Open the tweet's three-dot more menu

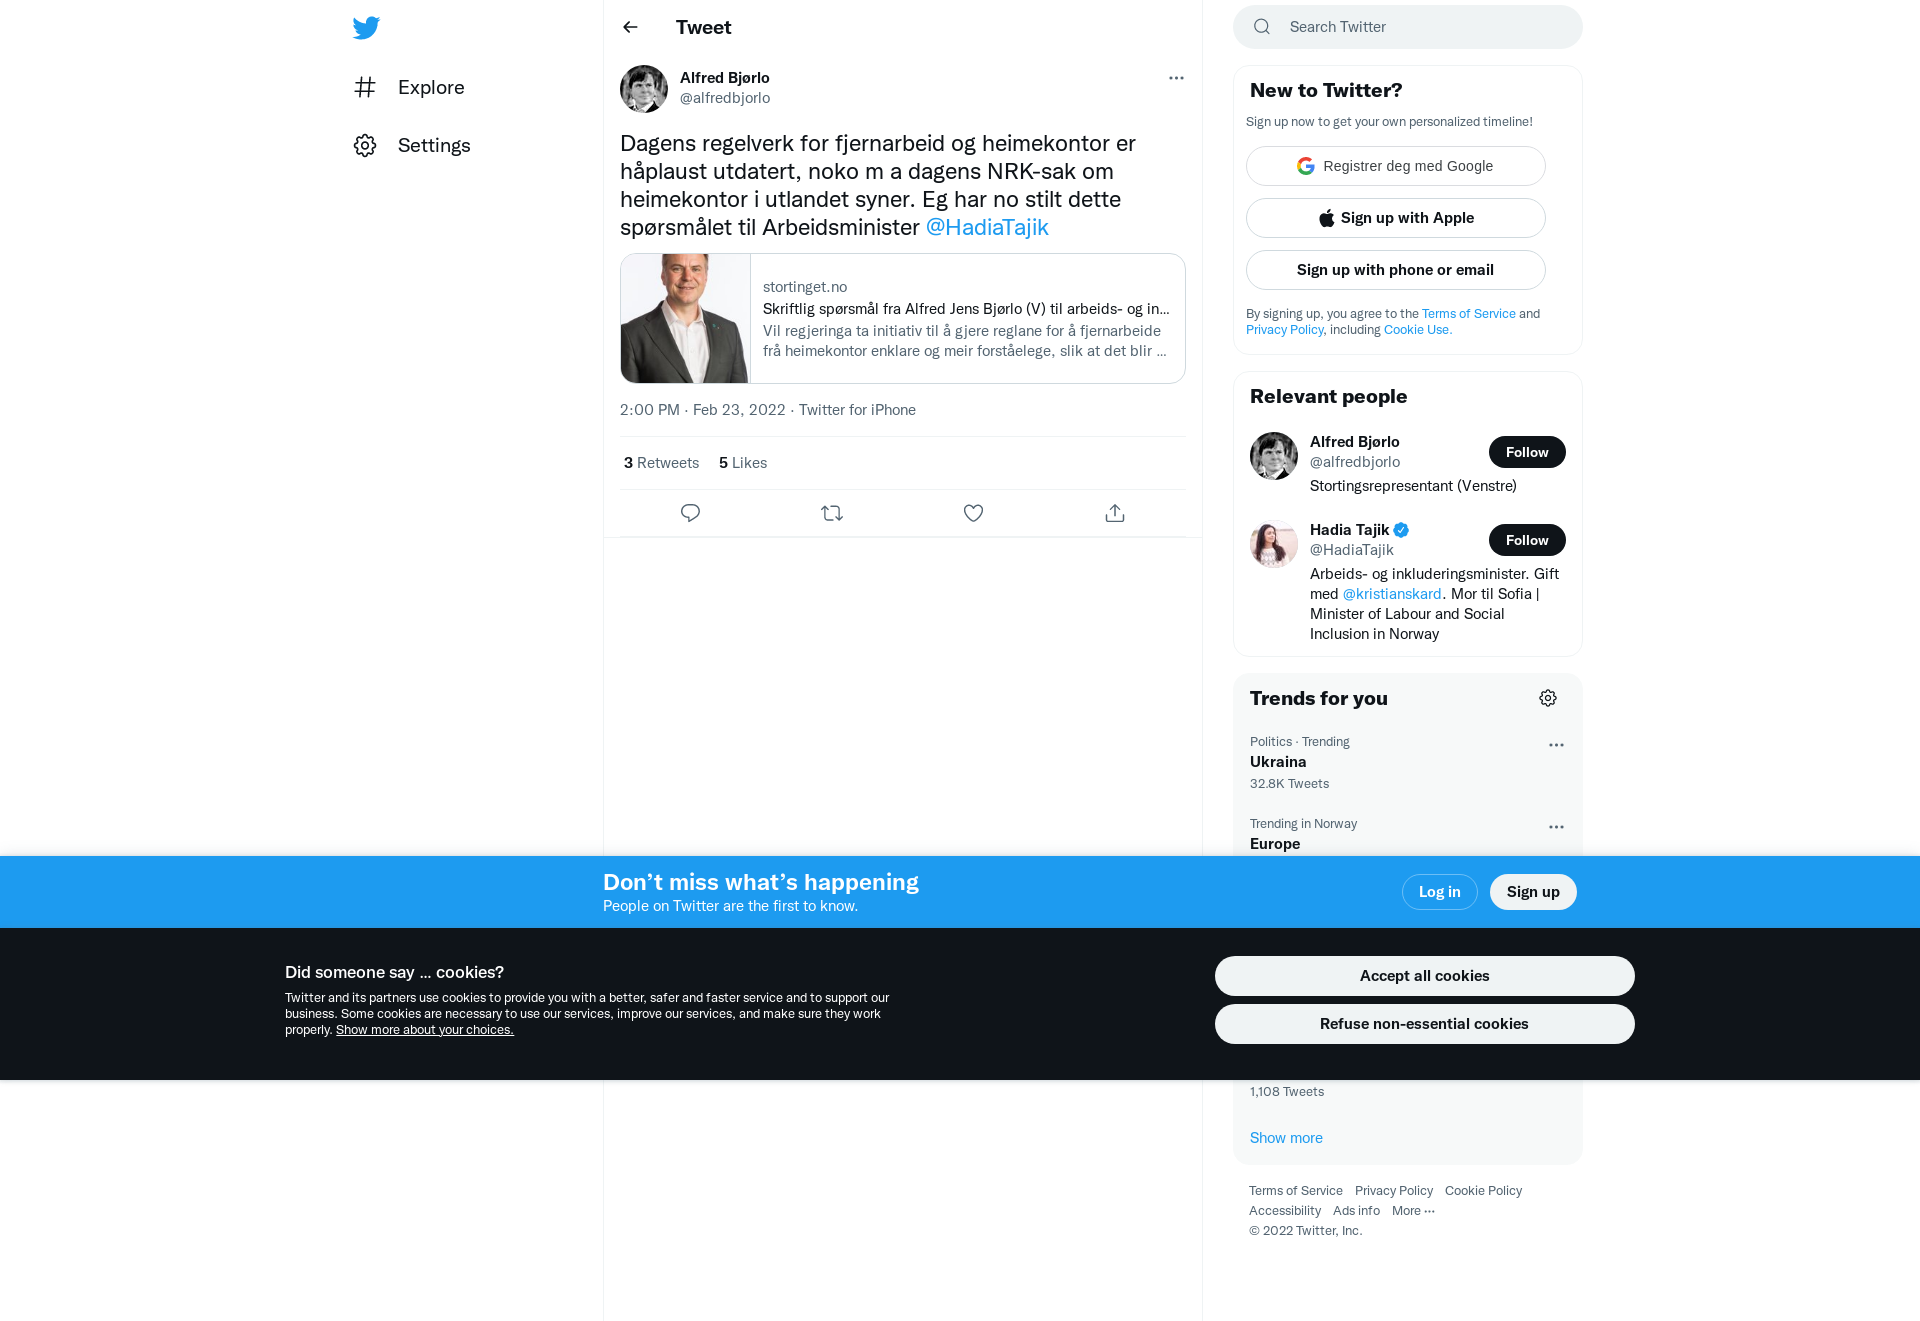pos(1176,78)
